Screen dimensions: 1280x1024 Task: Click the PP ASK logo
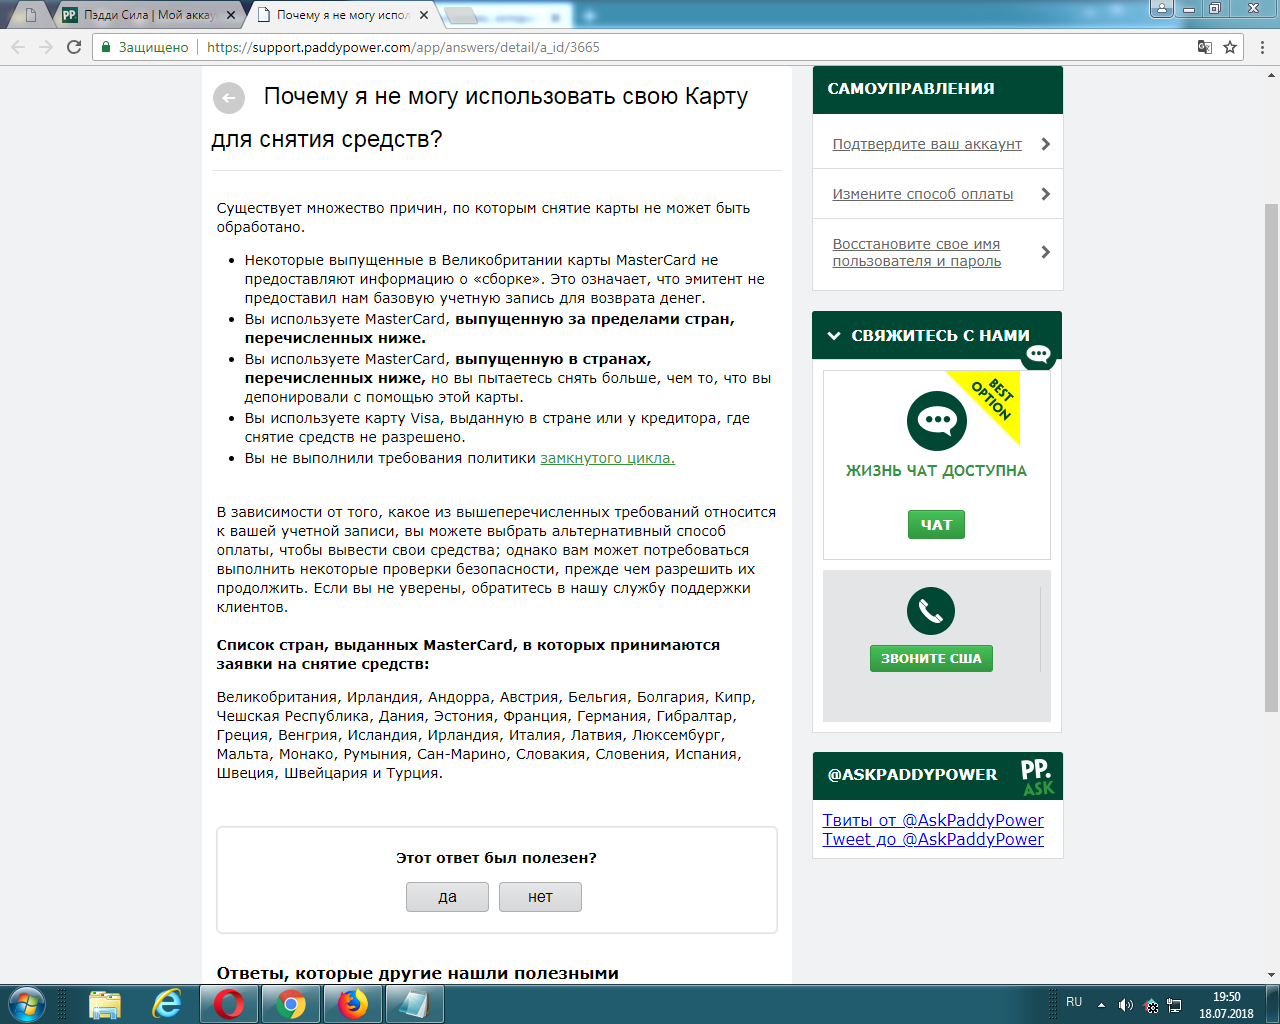pyautogui.click(x=1037, y=777)
